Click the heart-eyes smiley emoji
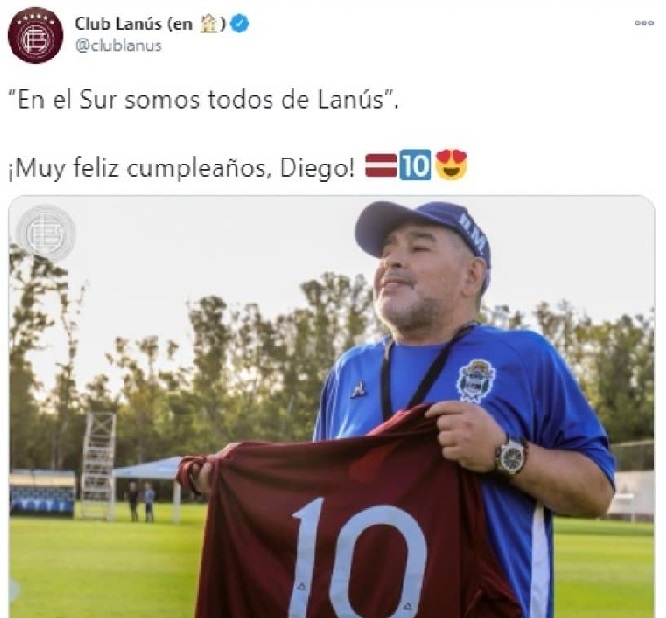Screen dimensions: 666x618 point(451,165)
